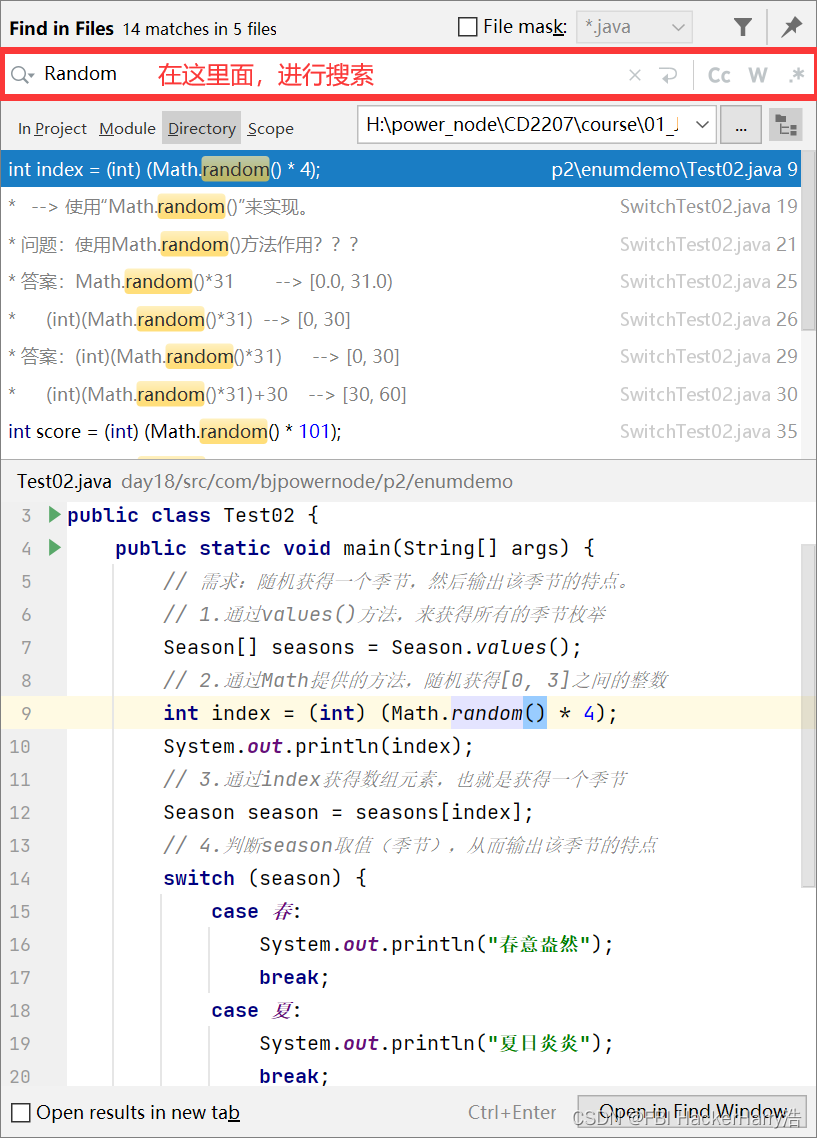Image resolution: width=817 pixels, height=1138 pixels.
Task: Click the Random search input field
Action: (x=327, y=74)
